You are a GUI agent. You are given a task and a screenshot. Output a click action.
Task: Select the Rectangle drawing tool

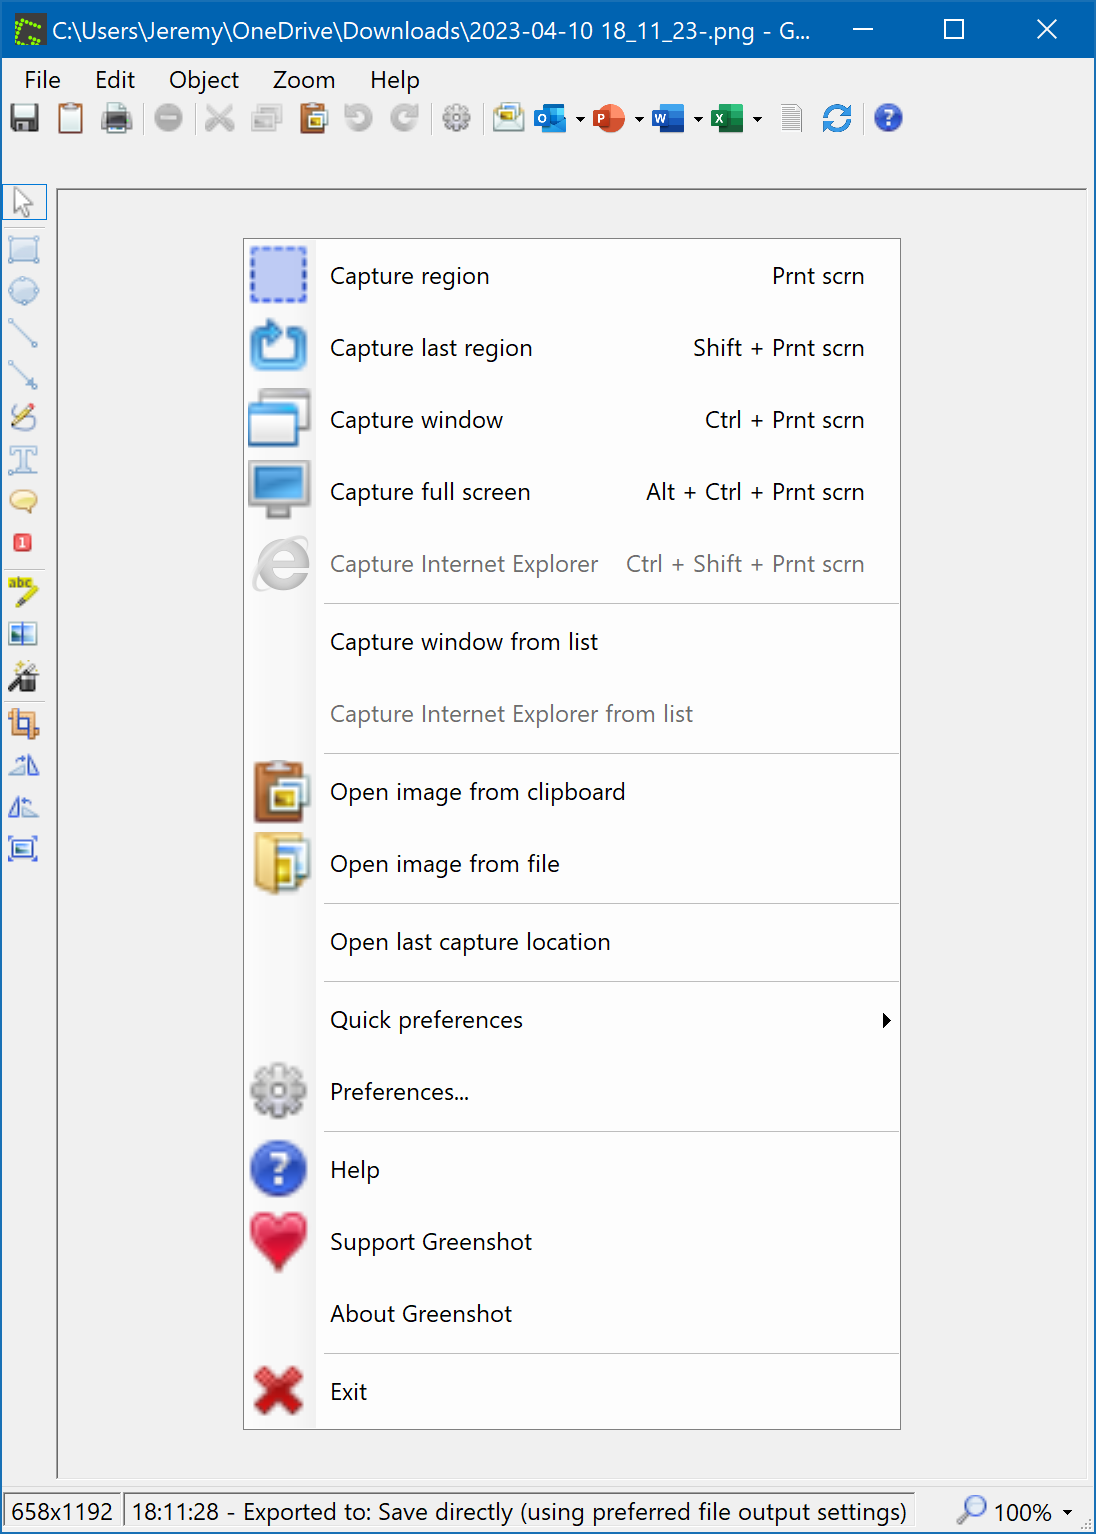24,248
